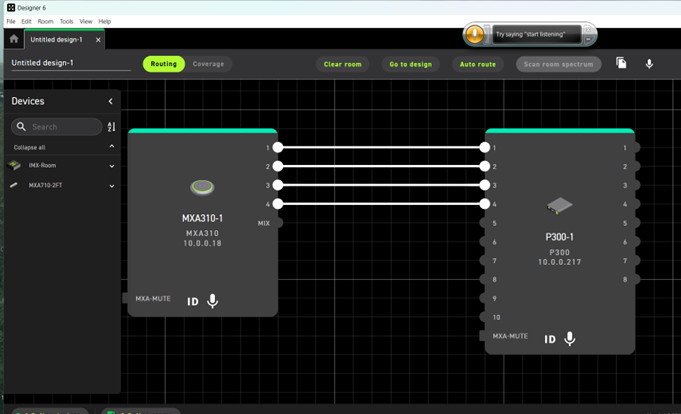Click the Designer 6 app icon
Image resolution: width=681 pixels, height=414 pixels.
(x=11, y=7)
